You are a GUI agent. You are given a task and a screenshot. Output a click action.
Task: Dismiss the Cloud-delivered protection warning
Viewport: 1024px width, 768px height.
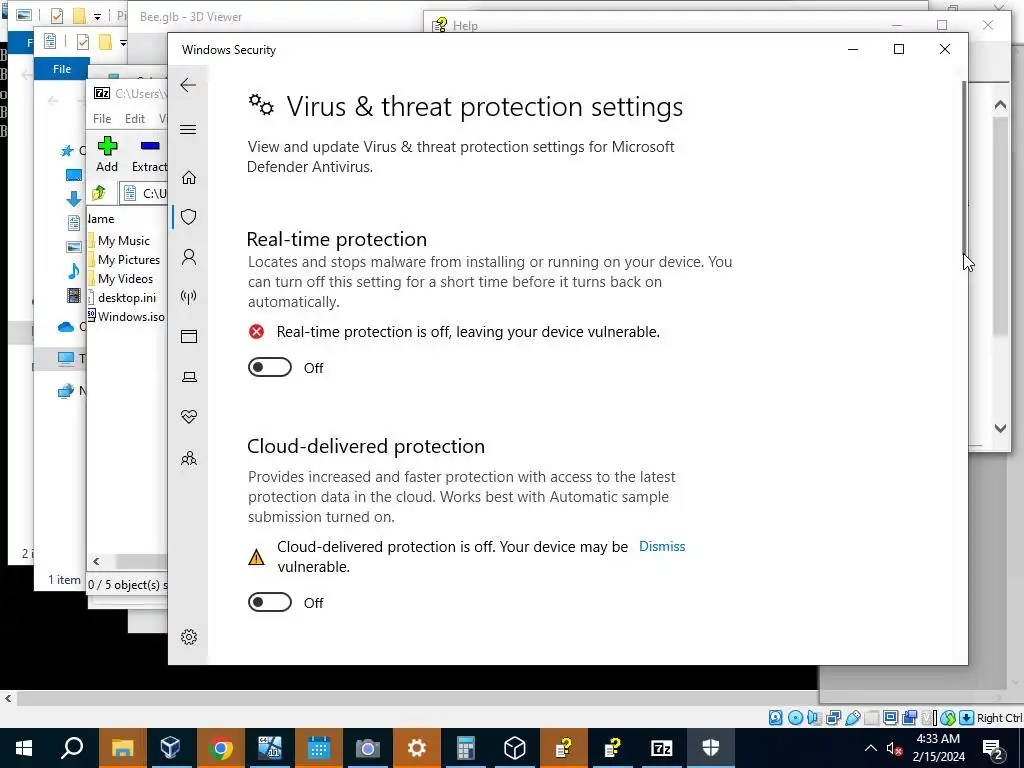[662, 547]
